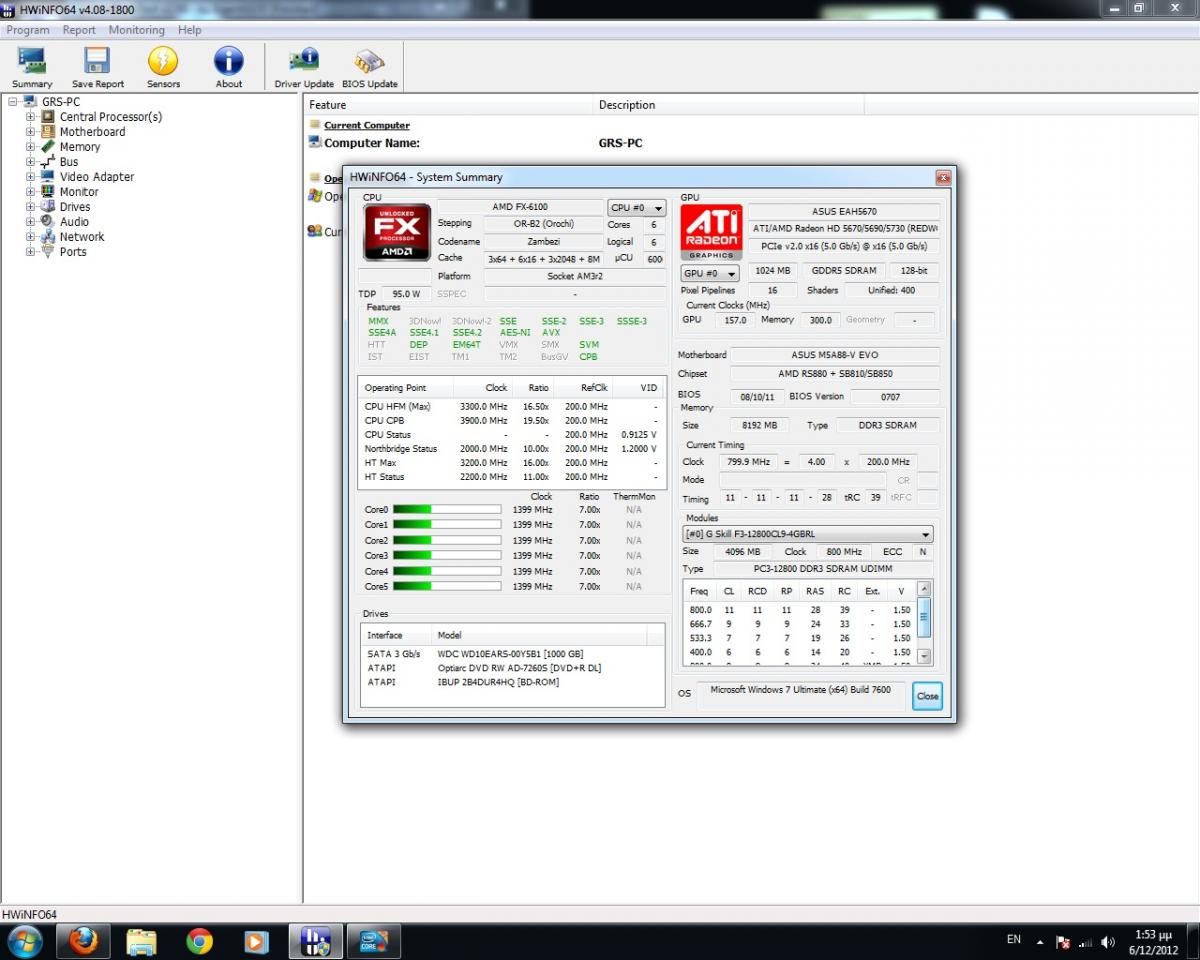
Task: Open the Monitoring menu
Action: (137, 30)
